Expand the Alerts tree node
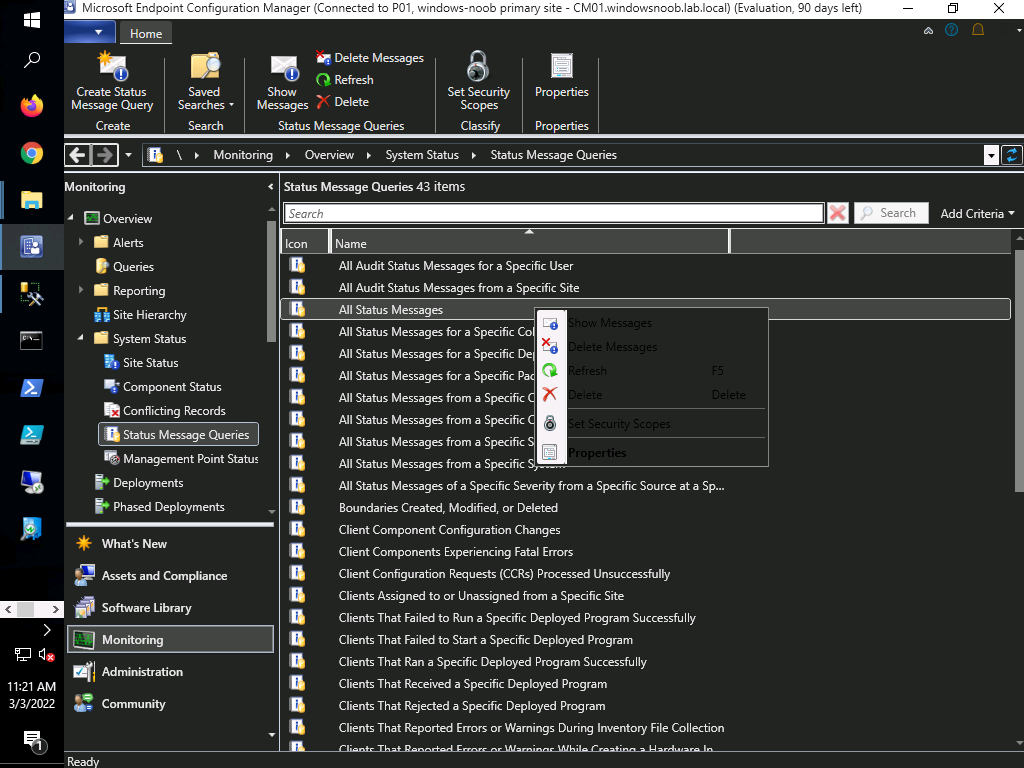Screen dimensions: 1024x768 [x=81, y=242]
